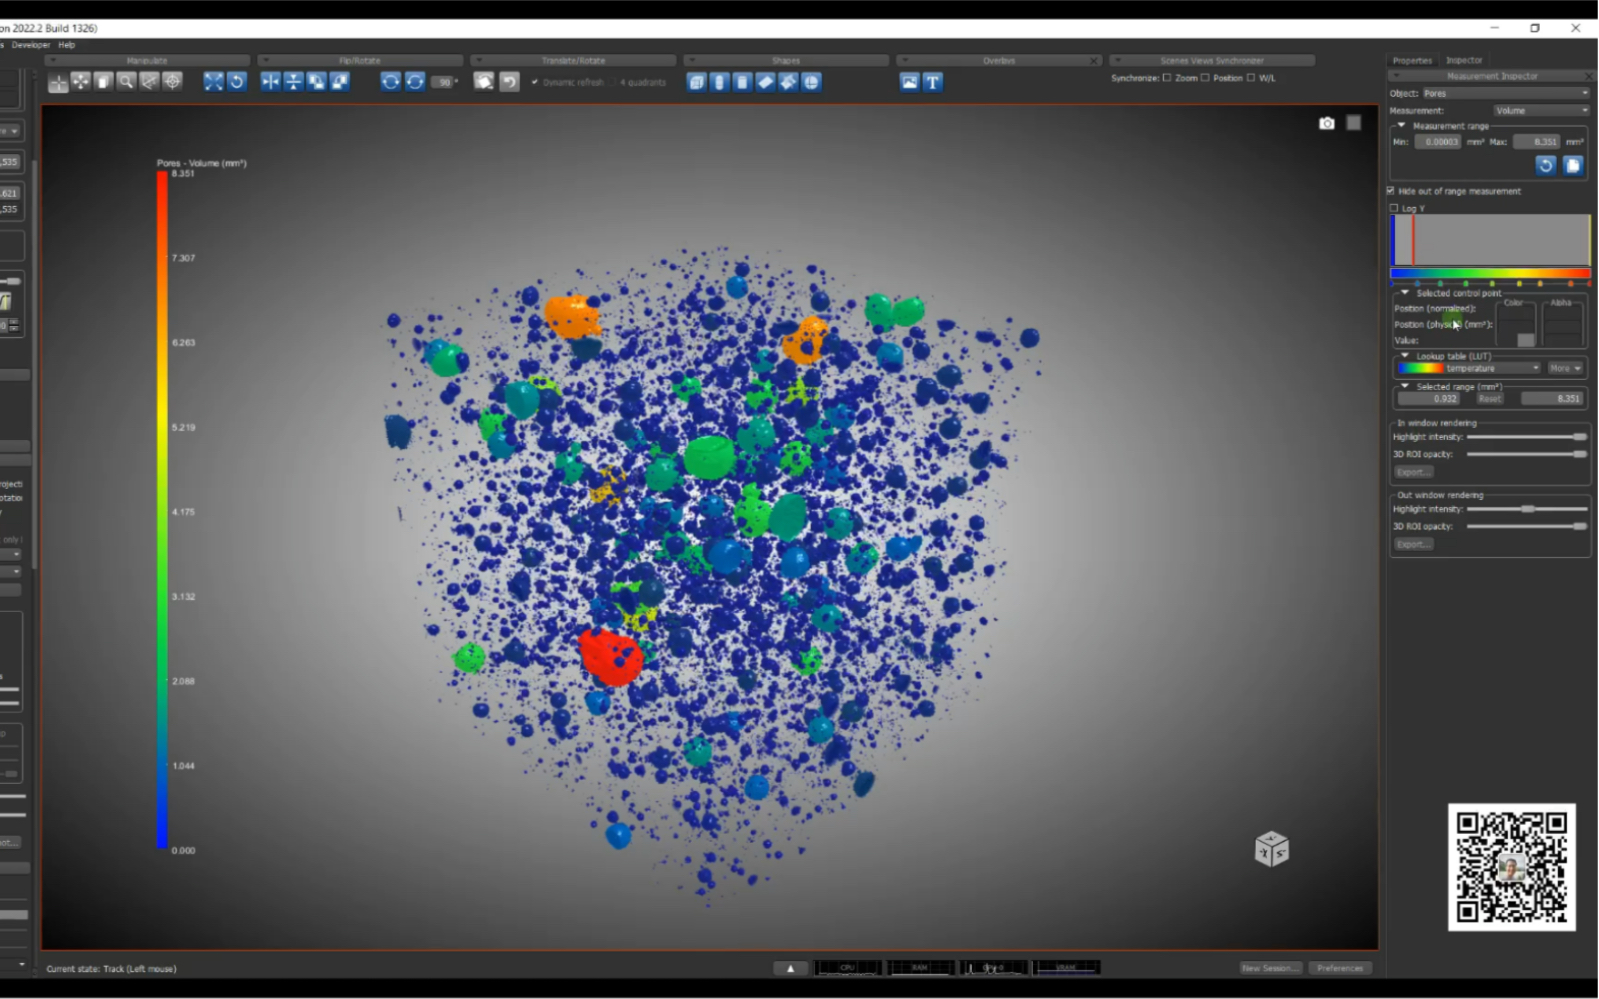Click the measurement Min value field
Image resolution: width=1599 pixels, height=999 pixels.
point(1438,142)
